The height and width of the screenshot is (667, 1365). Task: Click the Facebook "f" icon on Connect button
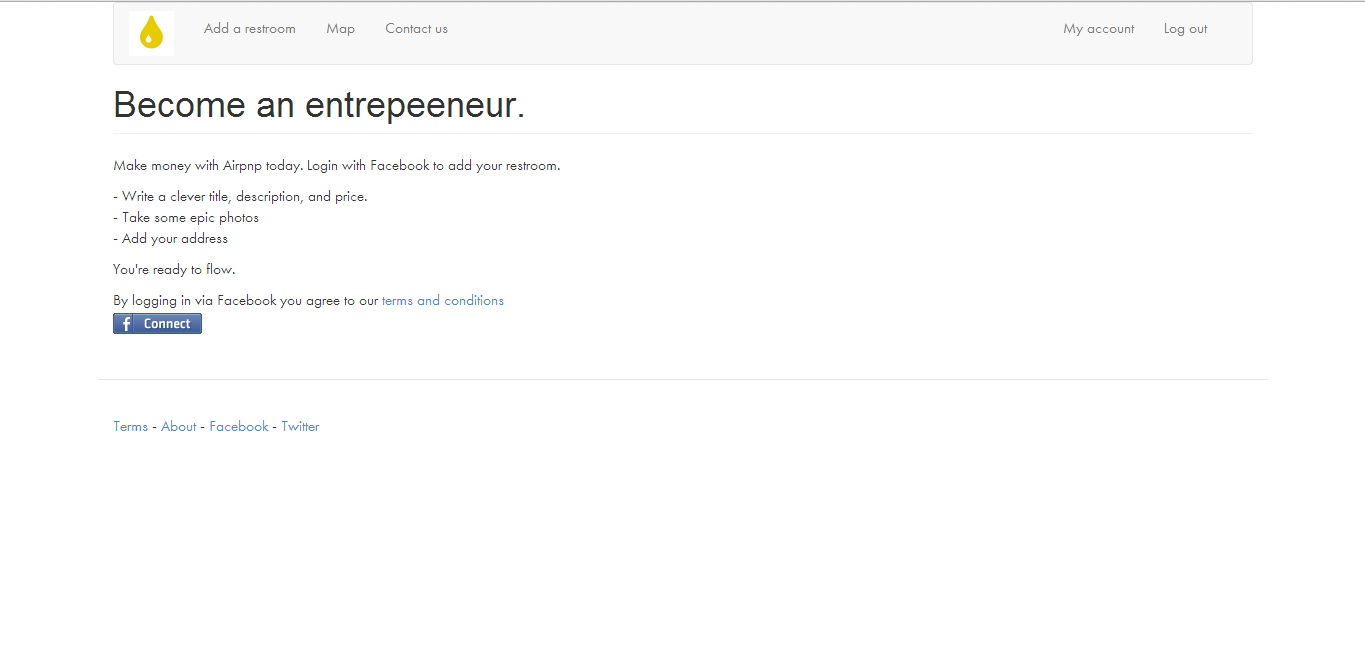126,324
